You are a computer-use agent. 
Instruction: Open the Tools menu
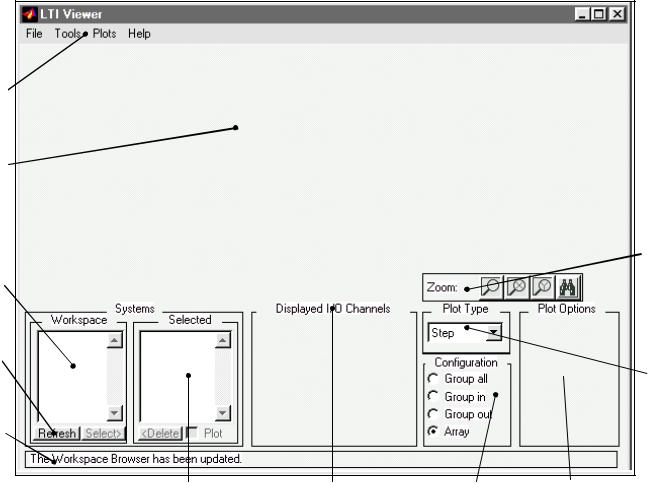coord(68,34)
